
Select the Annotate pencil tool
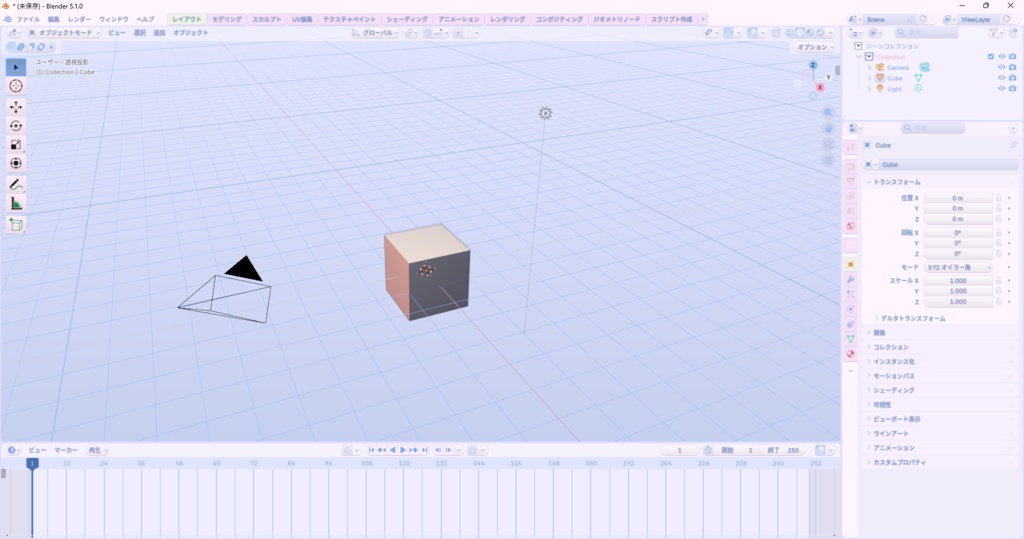[16, 185]
